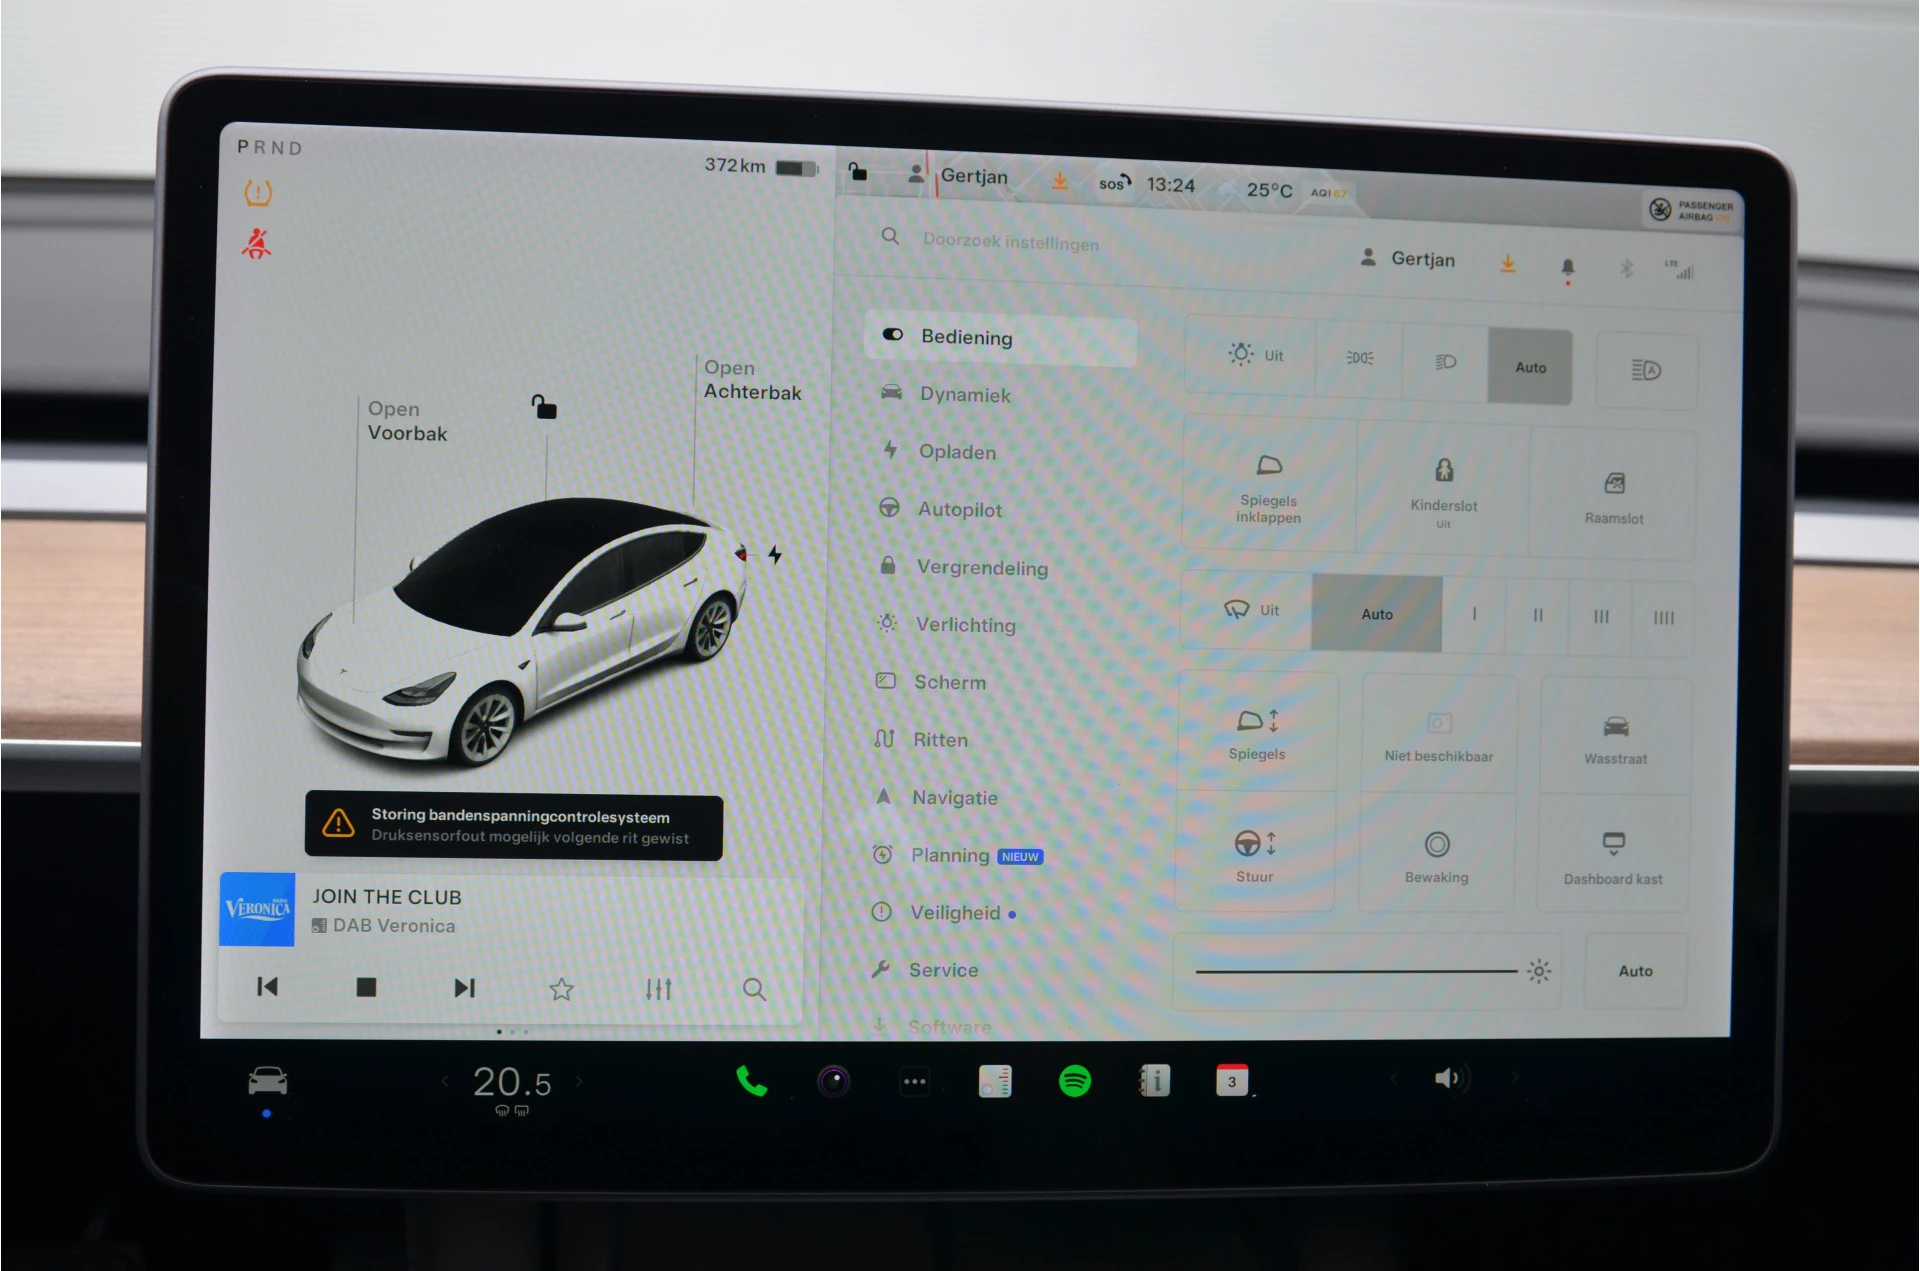This screenshot has width=1920, height=1271.
Task: Open the phone app in the launcher
Action: click(752, 1080)
